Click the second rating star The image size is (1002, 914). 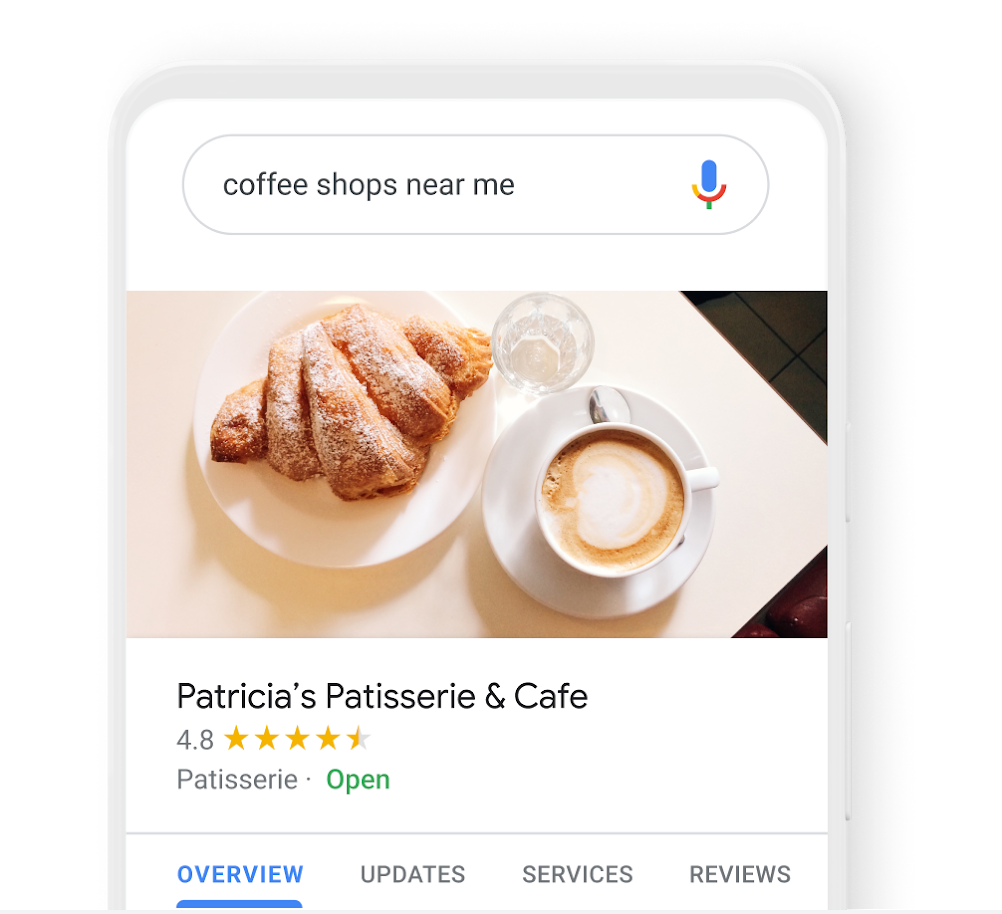tap(267, 738)
